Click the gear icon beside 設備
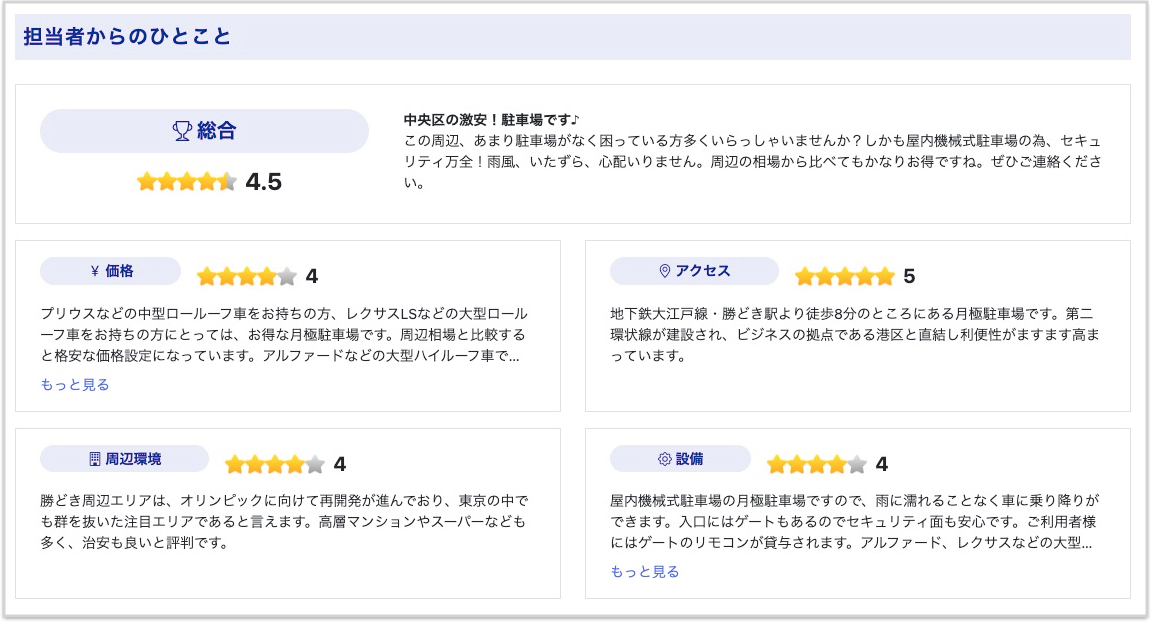 tap(664, 459)
